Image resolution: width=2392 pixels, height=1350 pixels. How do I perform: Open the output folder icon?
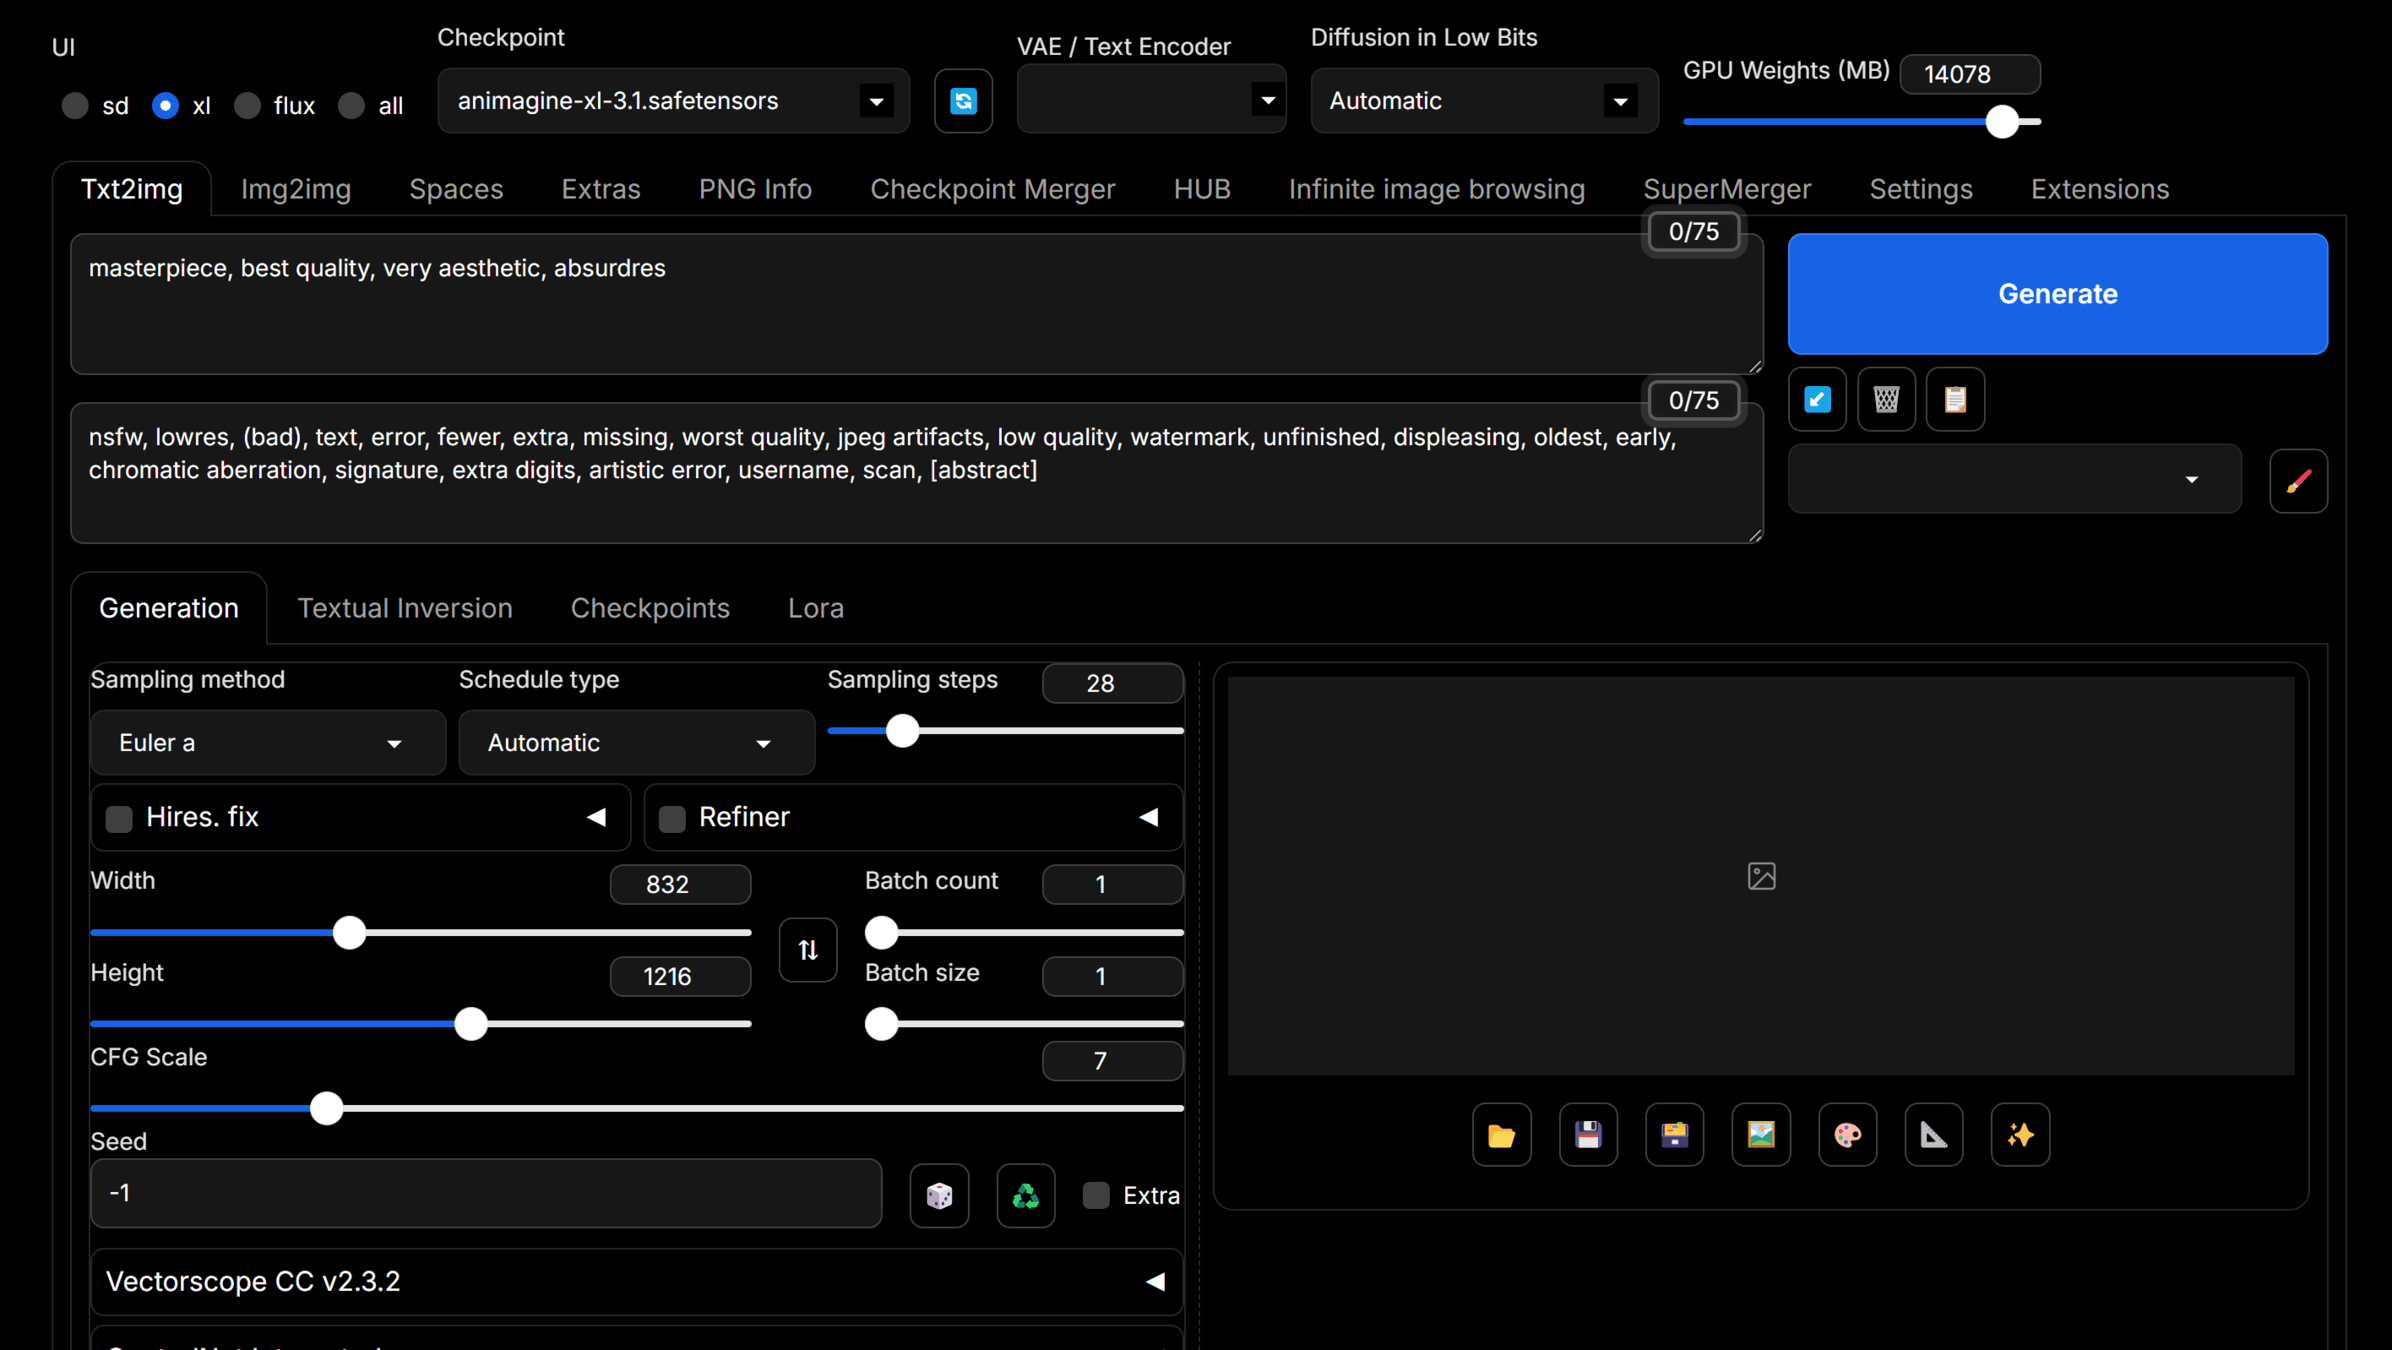click(x=1501, y=1135)
